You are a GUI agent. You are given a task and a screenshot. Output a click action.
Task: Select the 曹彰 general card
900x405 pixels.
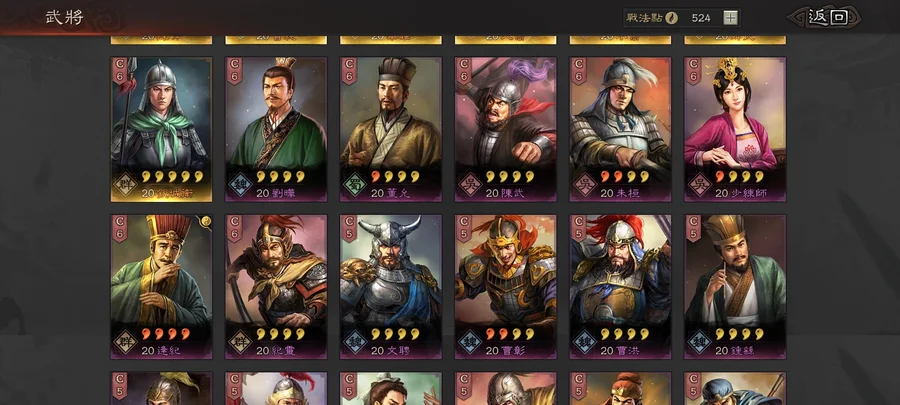pos(506,287)
